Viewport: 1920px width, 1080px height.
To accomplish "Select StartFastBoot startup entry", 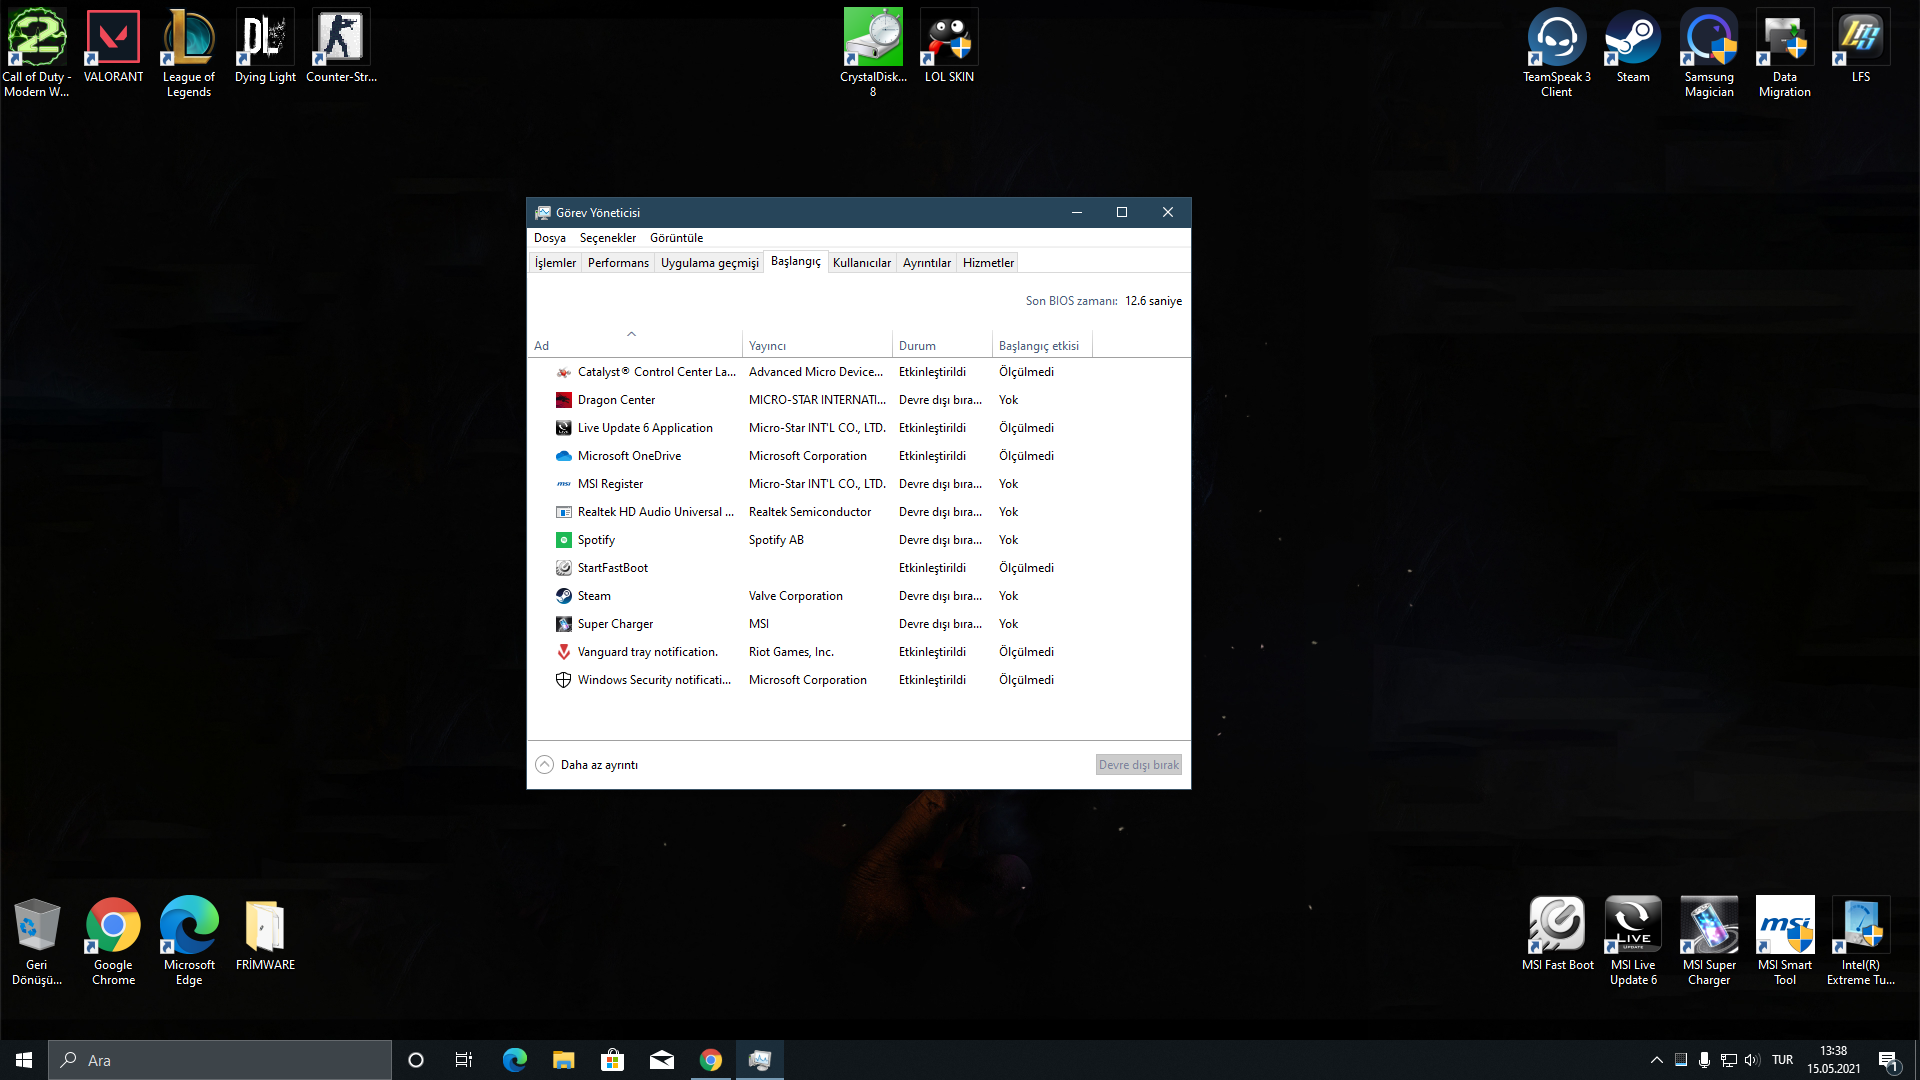I will [x=858, y=568].
